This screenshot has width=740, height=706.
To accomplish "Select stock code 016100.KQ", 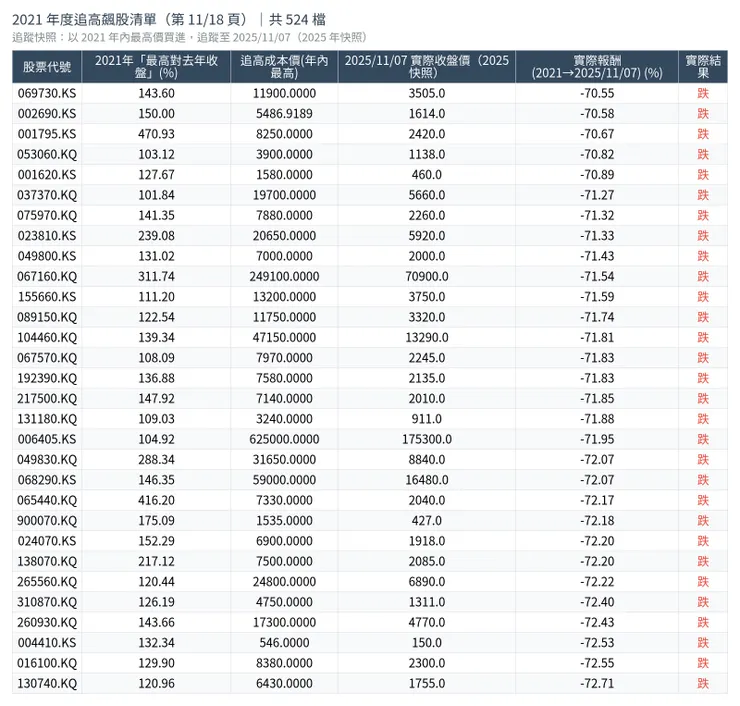I will point(47,663).
